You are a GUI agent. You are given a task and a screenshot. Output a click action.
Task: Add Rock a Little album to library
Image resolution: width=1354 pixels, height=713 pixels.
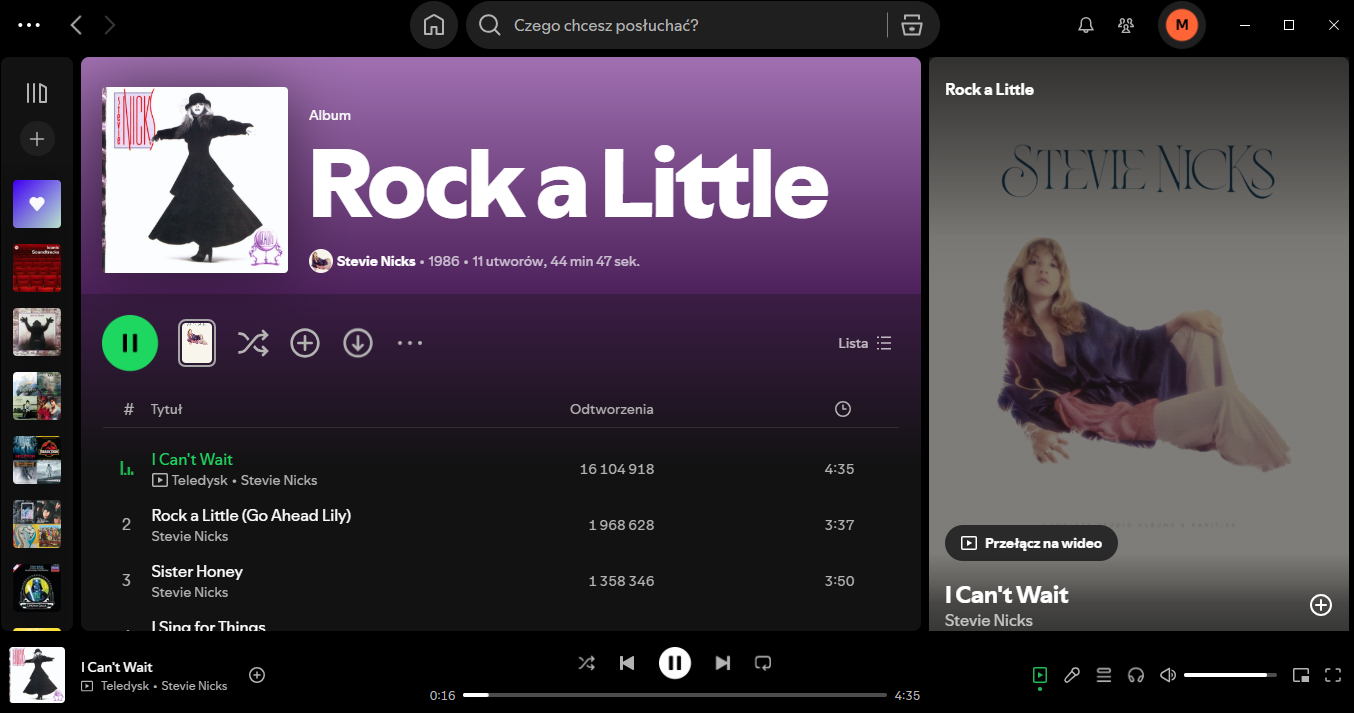coord(305,343)
